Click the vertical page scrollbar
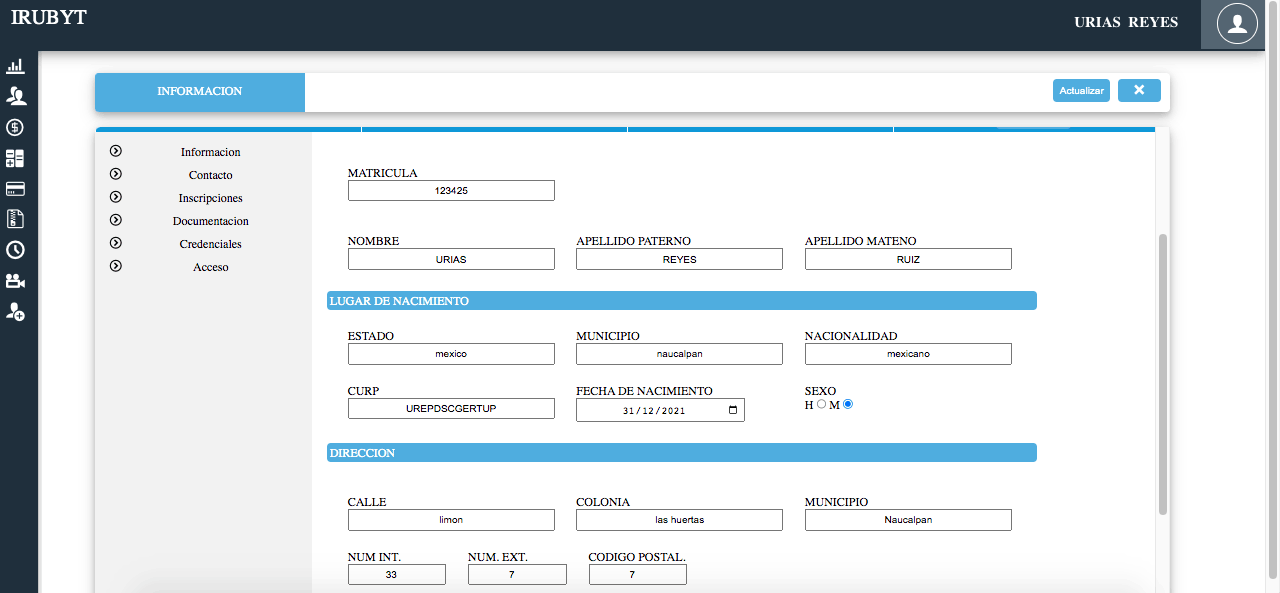 click(x=1162, y=375)
